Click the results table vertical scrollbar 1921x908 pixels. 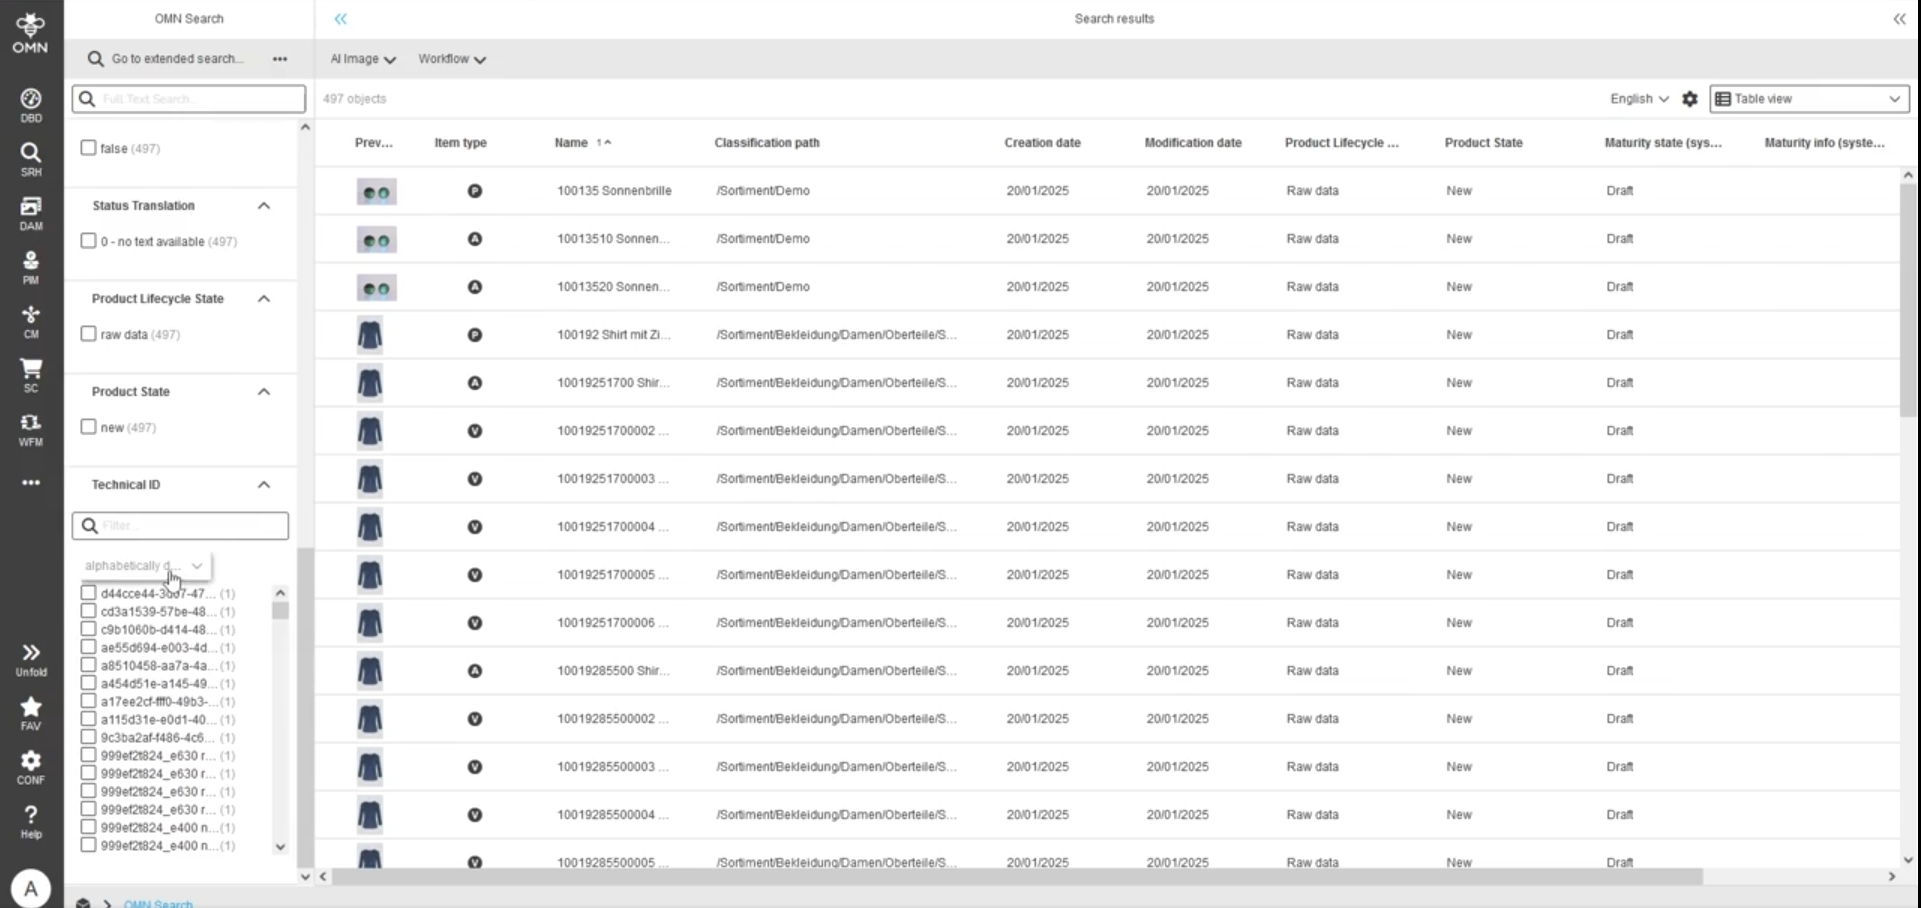point(1908,300)
